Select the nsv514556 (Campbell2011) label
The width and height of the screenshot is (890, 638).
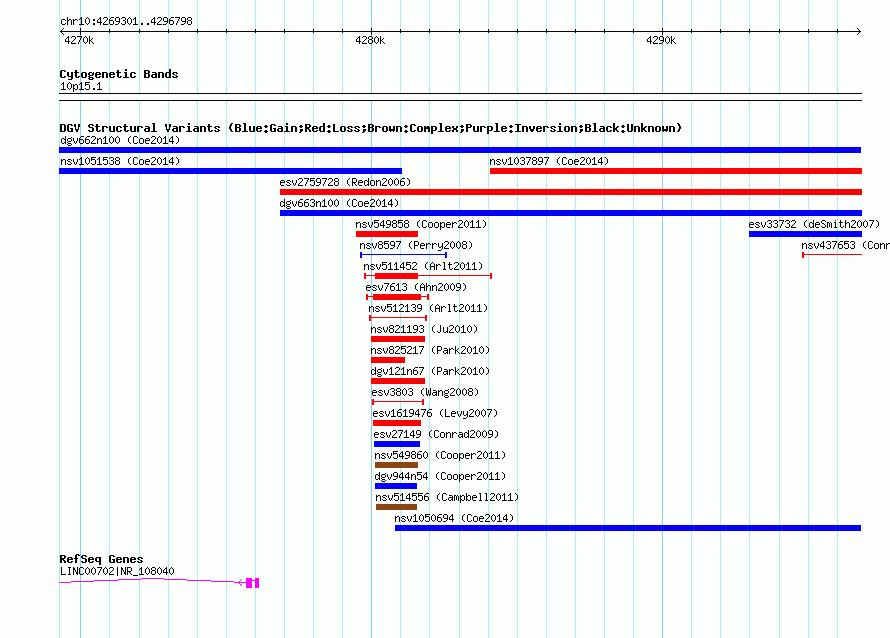447,497
